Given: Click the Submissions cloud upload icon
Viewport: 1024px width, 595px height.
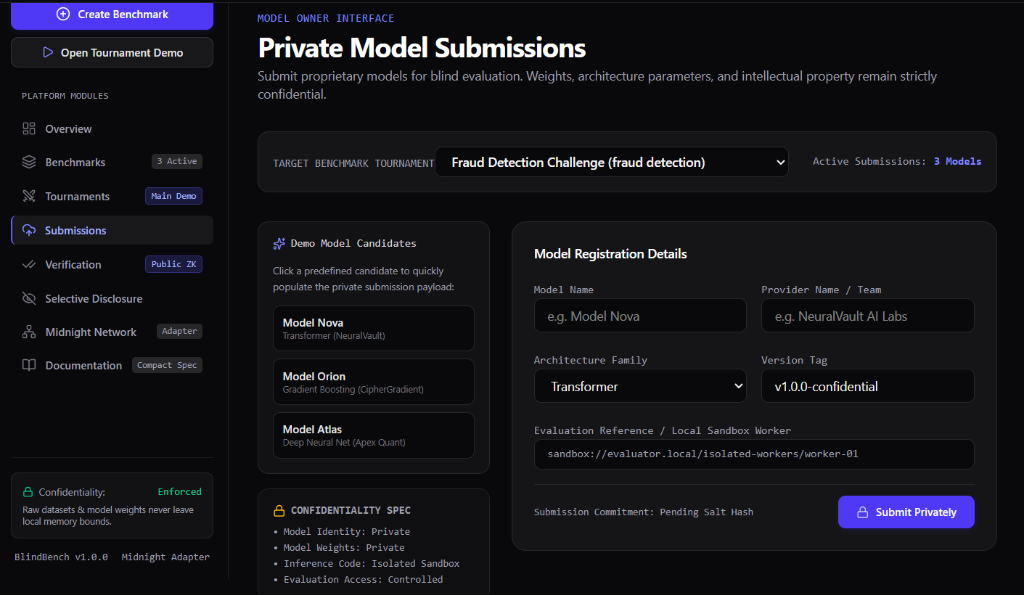Looking at the screenshot, I should click(29, 230).
